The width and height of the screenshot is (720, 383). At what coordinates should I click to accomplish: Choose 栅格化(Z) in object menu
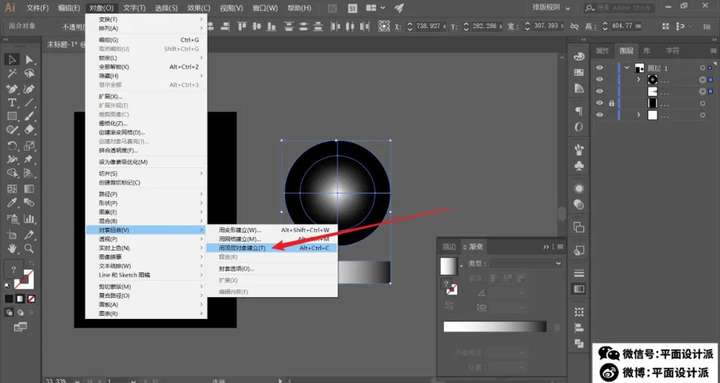point(146,123)
